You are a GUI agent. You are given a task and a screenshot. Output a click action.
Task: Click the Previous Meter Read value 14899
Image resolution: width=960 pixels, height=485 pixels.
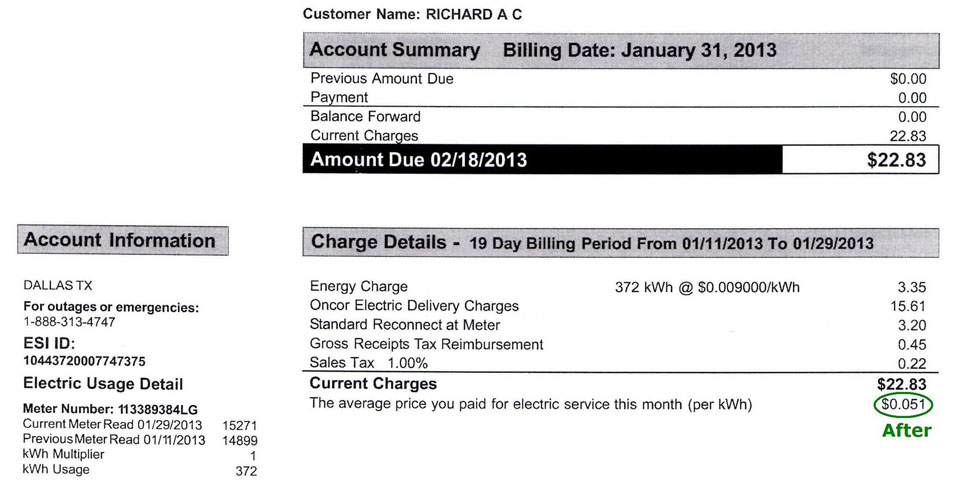pos(239,440)
